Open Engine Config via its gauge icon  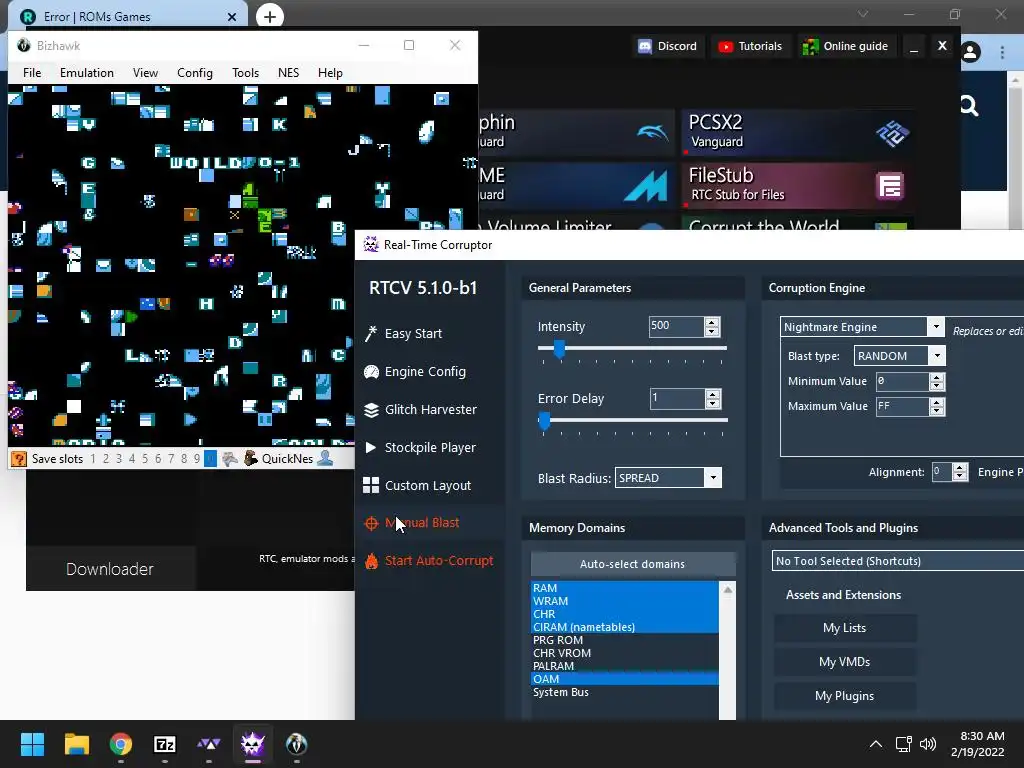(x=371, y=372)
